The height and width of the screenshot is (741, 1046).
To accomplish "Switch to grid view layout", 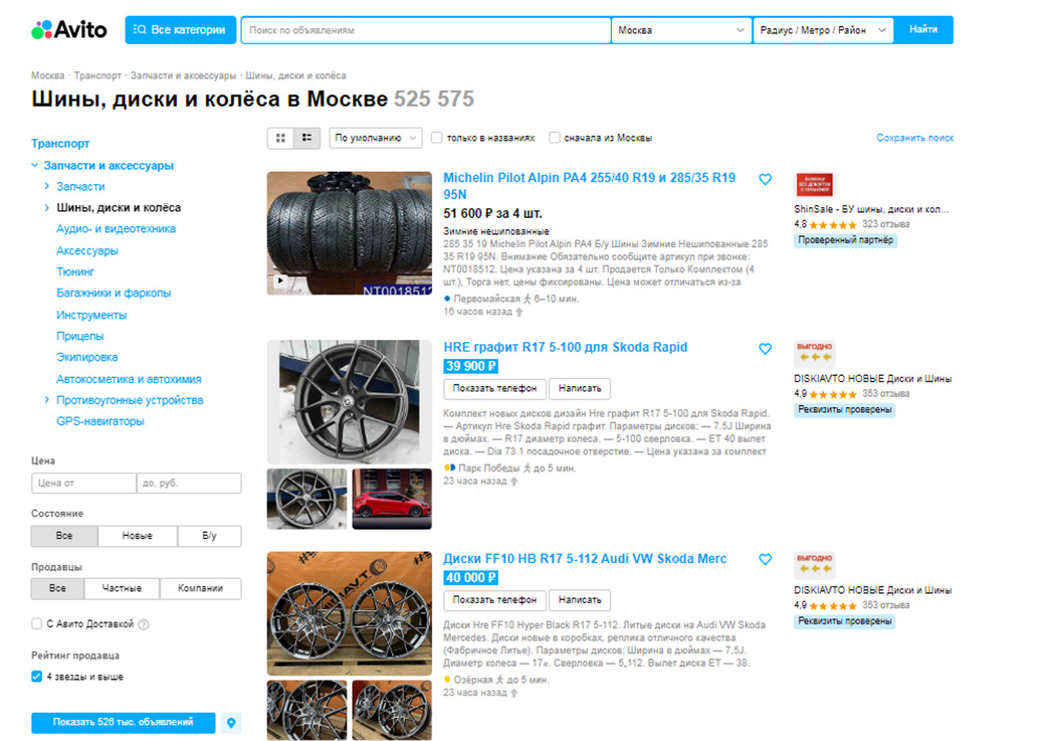I will click(x=281, y=138).
